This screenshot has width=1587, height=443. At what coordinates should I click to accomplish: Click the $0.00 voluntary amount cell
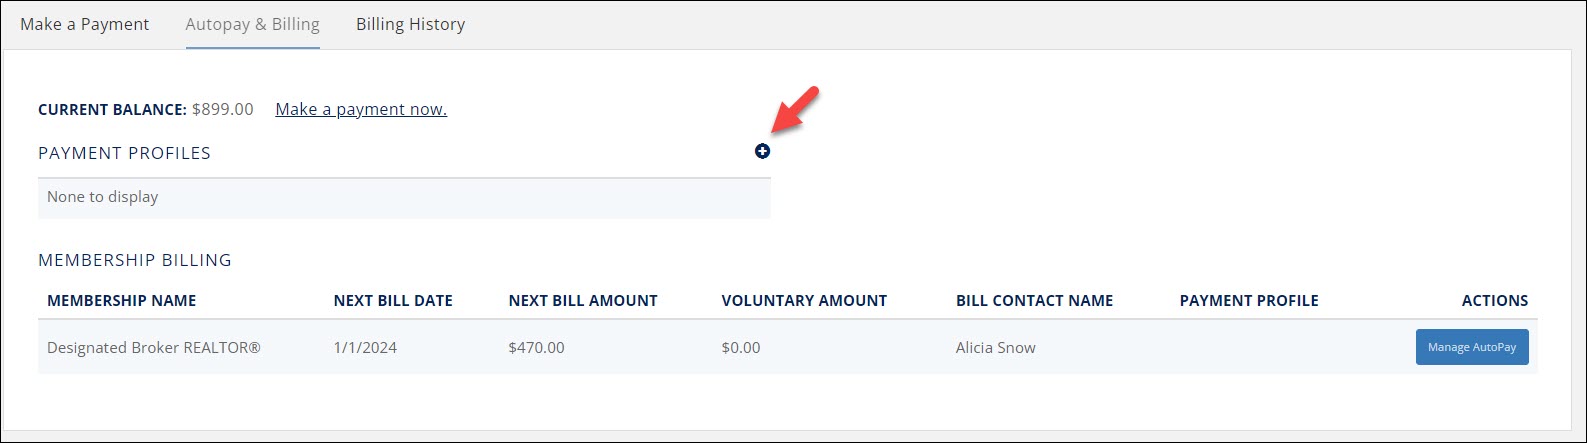[741, 348]
